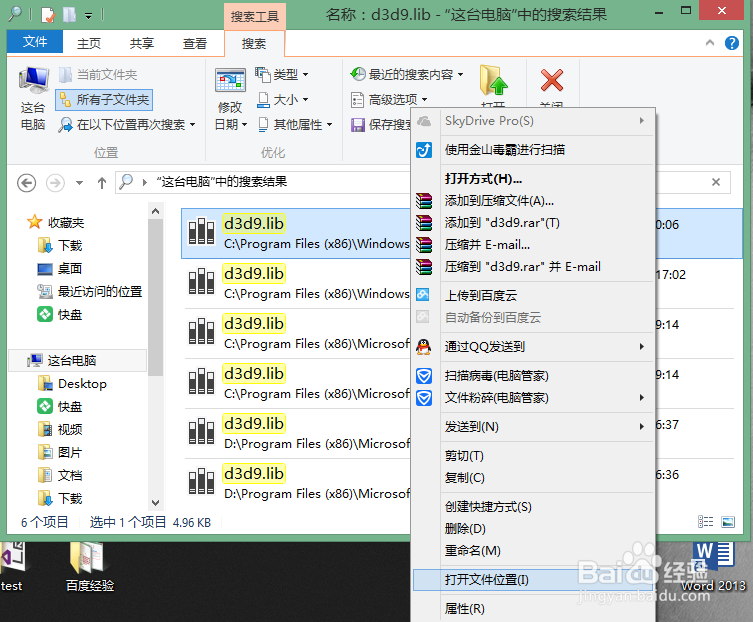Choose SkyDrive Pro(S) in context menu

[x=533, y=121]
